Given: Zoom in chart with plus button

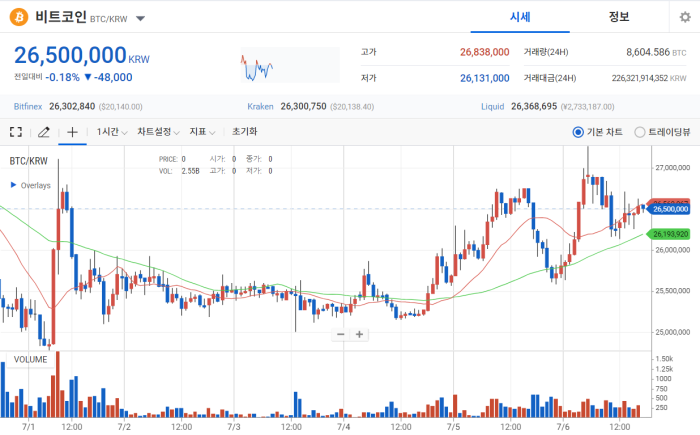Looking at the screenshot, I should coord(359,335).
